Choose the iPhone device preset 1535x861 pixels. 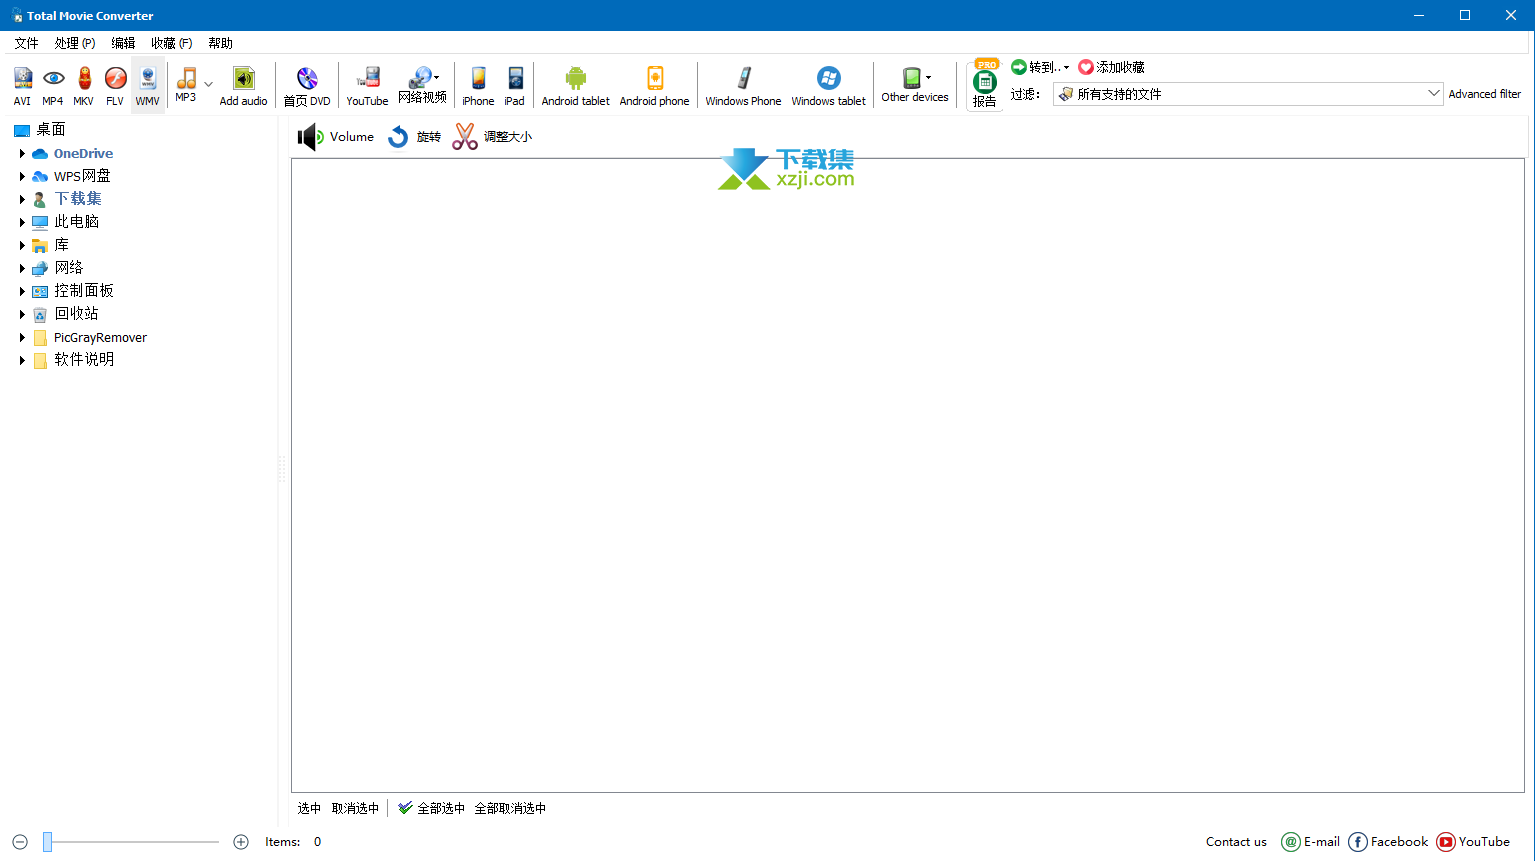click(478, 85)
